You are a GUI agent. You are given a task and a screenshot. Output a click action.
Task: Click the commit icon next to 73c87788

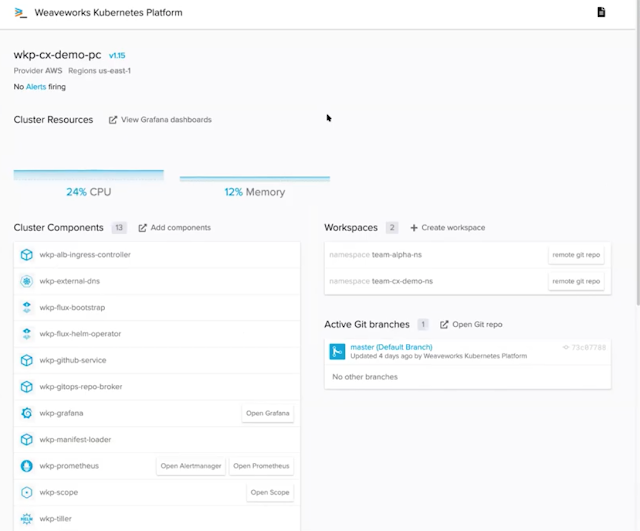click(566, 347)
